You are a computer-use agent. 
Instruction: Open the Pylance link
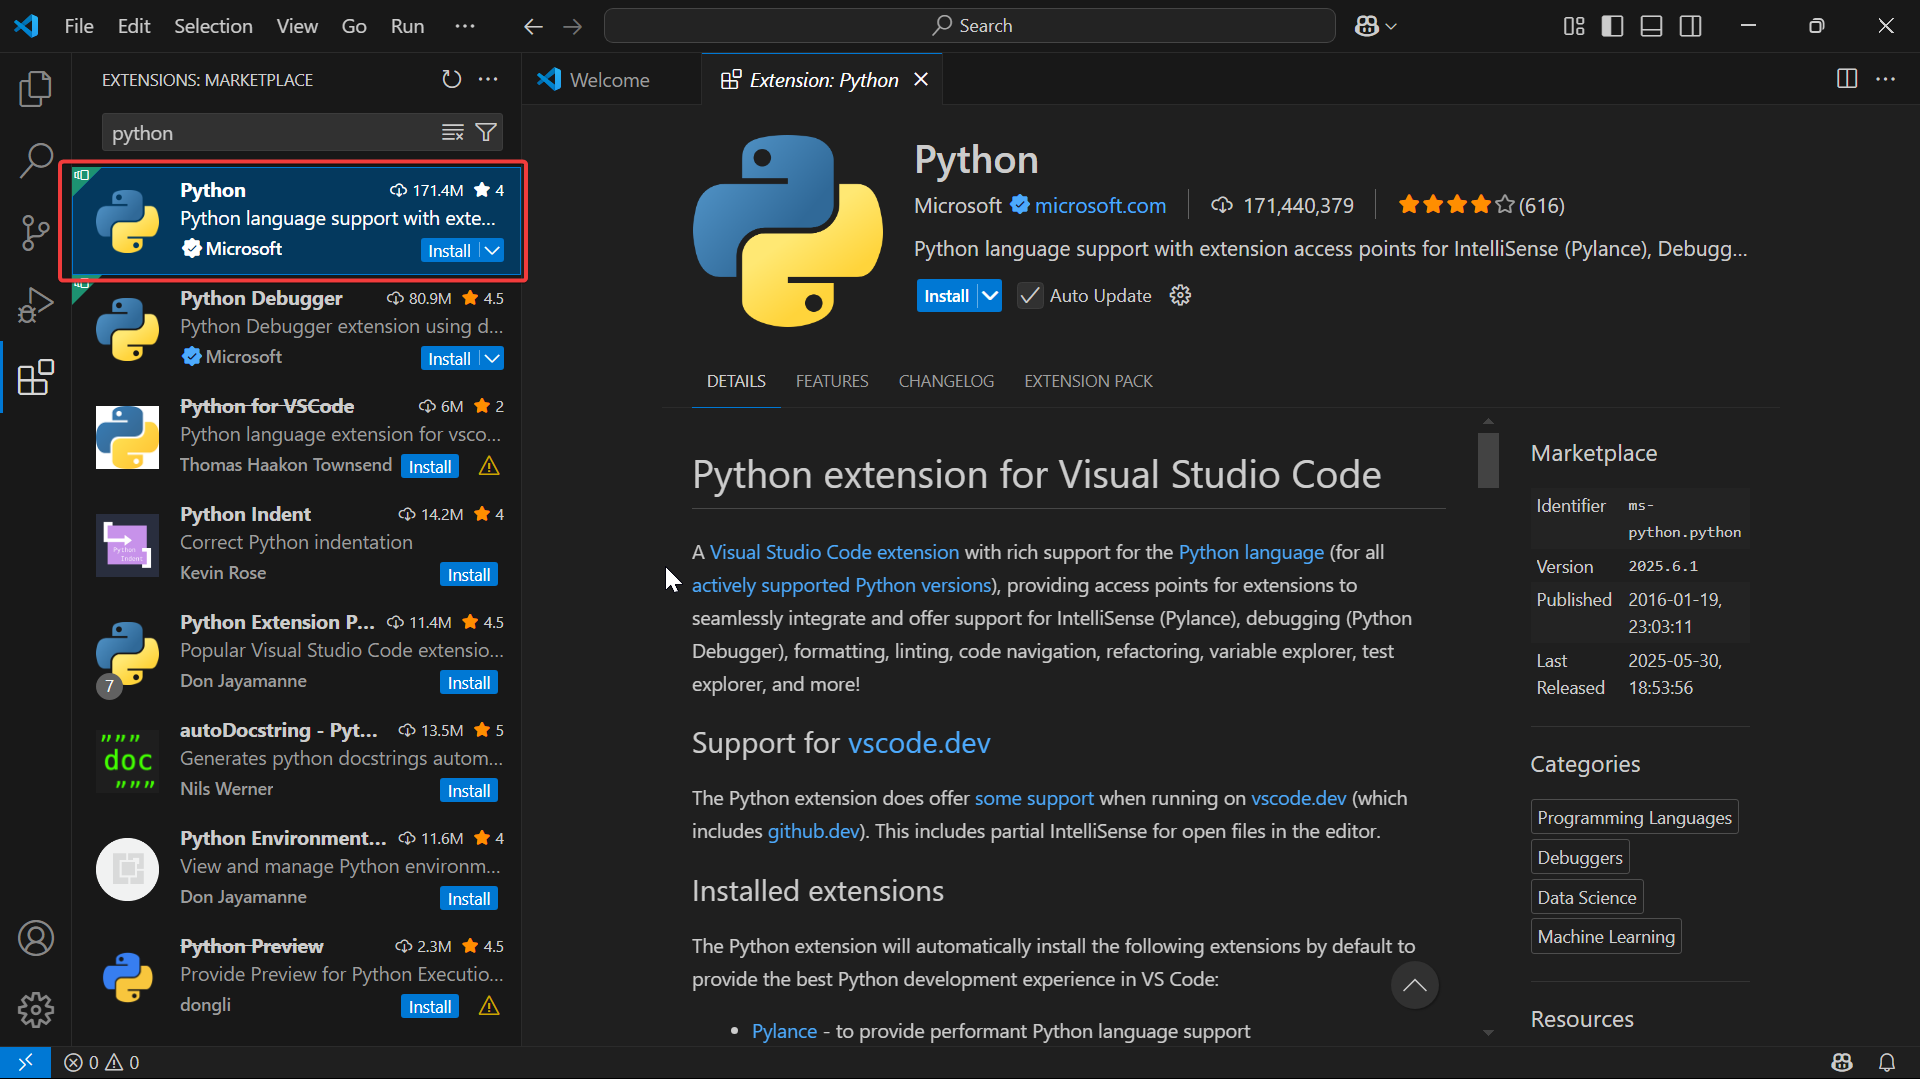point(784,1031)
